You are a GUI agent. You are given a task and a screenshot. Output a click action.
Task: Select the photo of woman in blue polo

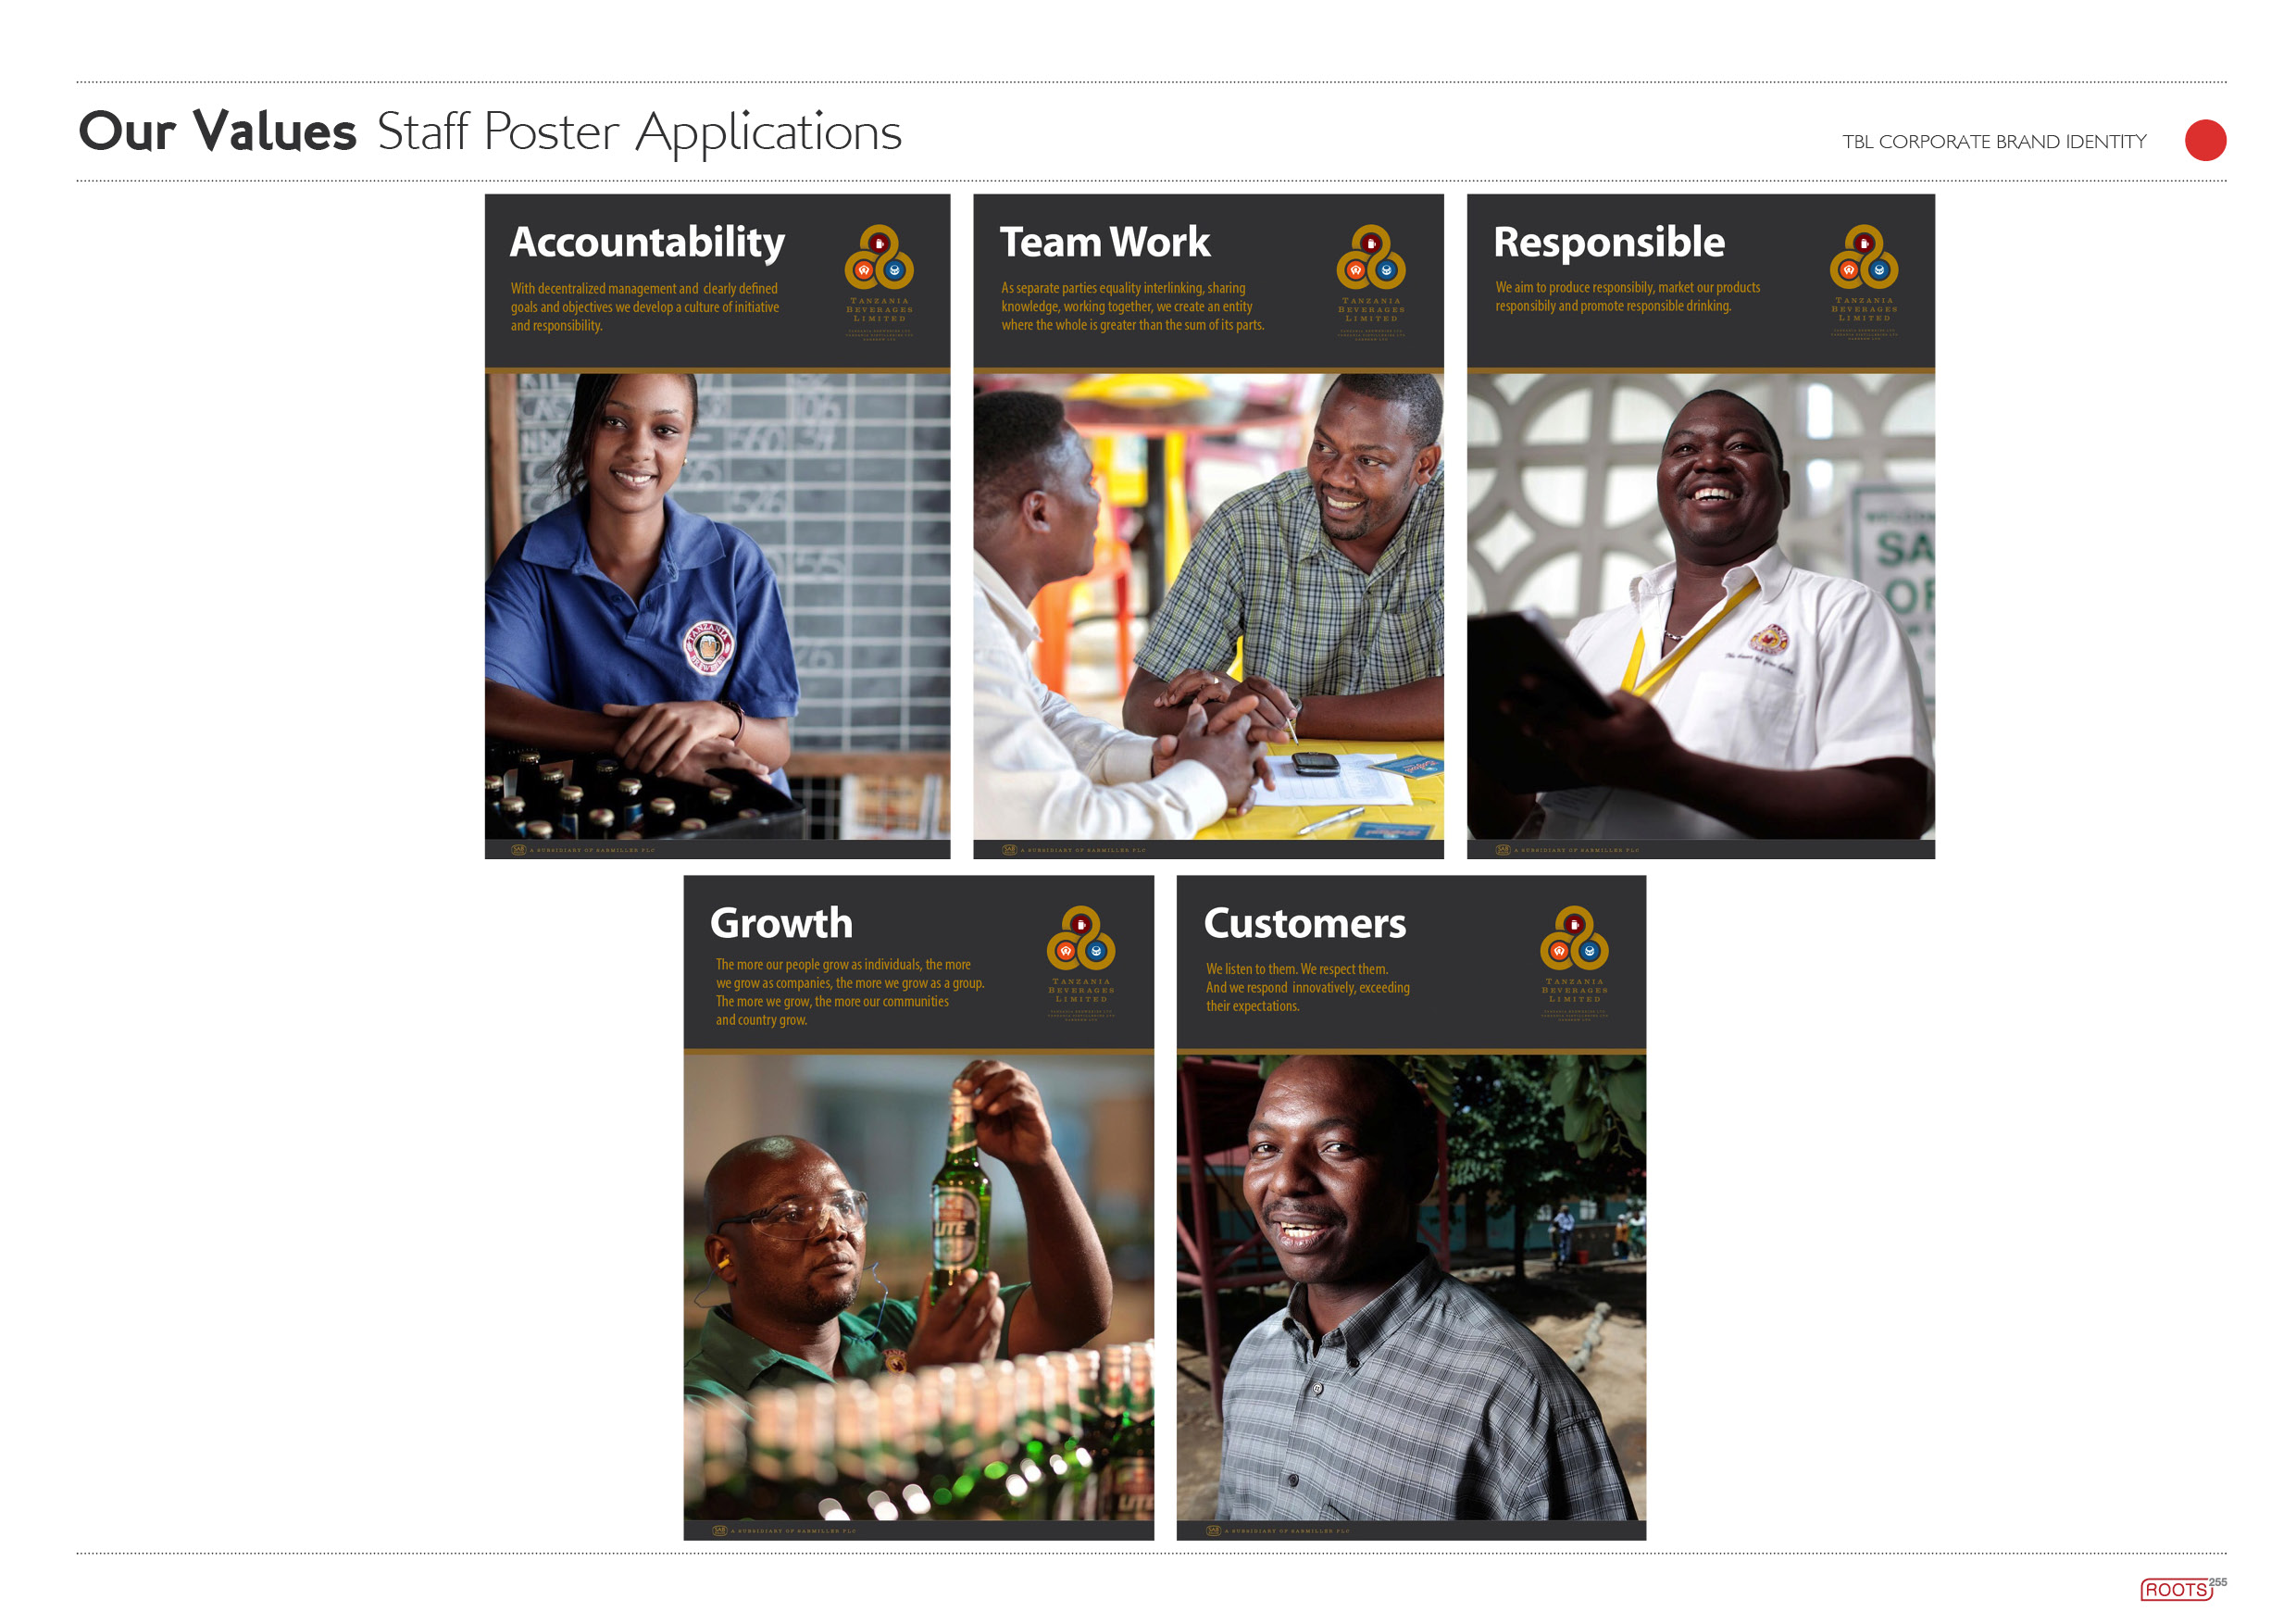(717, 606)
